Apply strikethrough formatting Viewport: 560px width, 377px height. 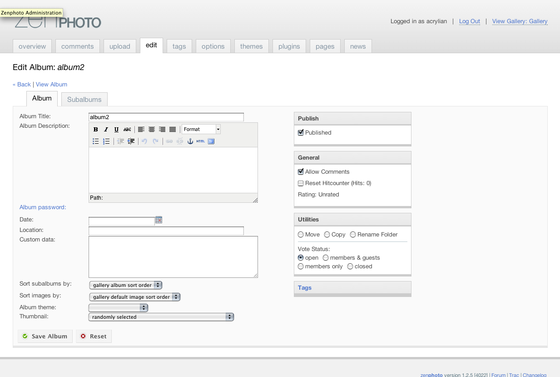tap(127, 129)
